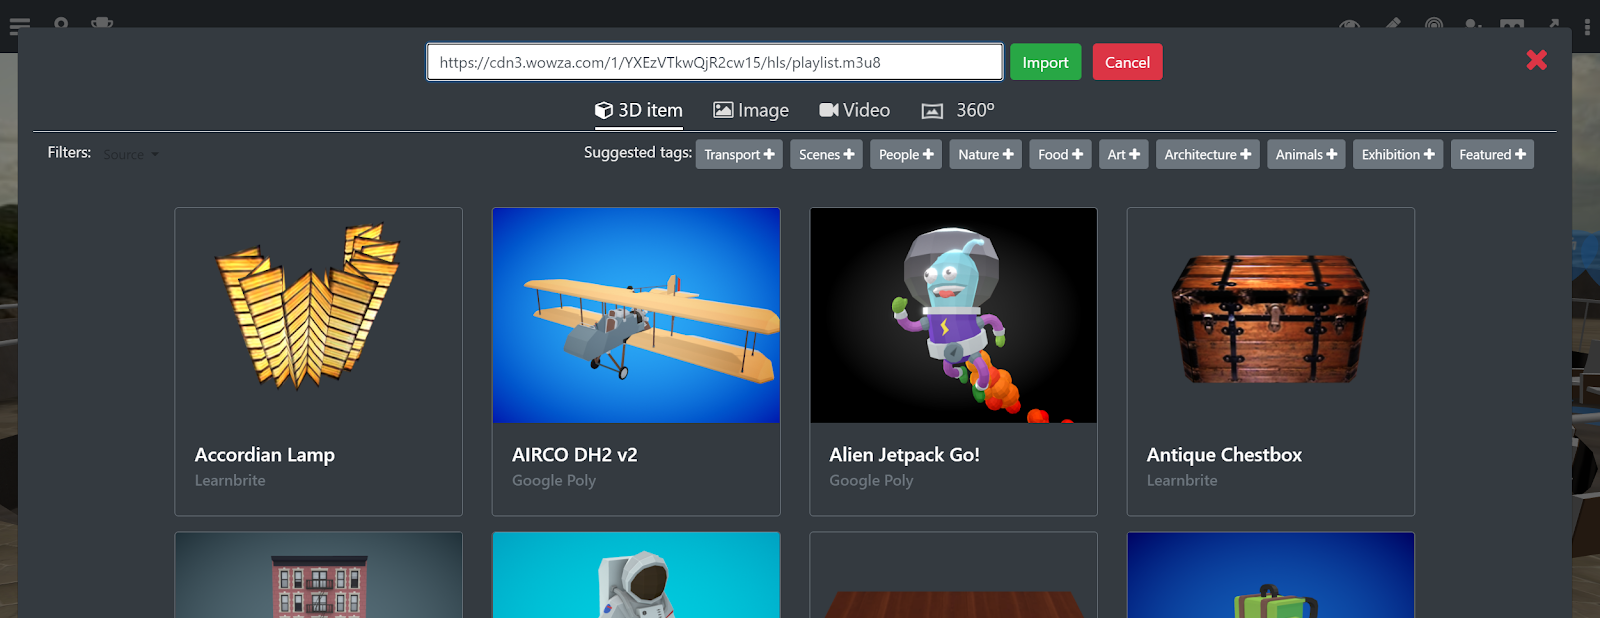Add the Animals suggested tag
This screenshot has height=618, width=1600.
(x=1306, y=154)
